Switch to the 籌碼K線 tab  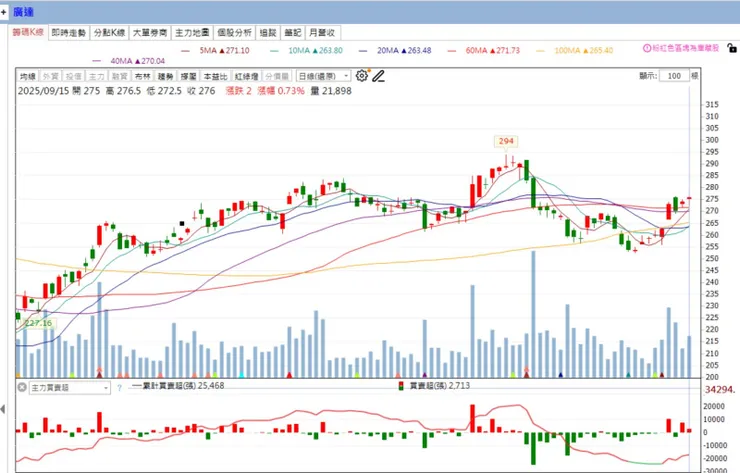28,32
